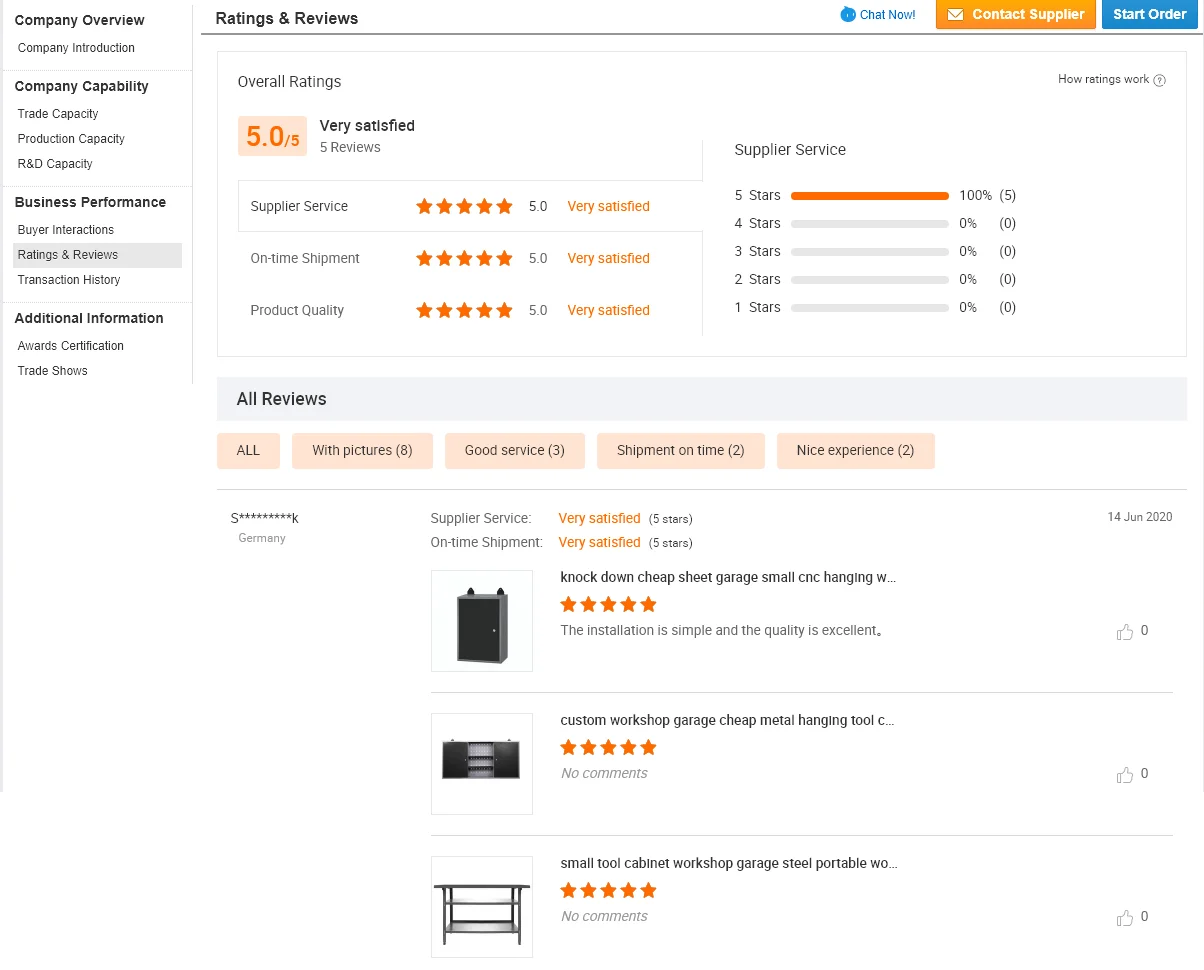Filter reviews by Good service (3)

click(x=514, y=451)
